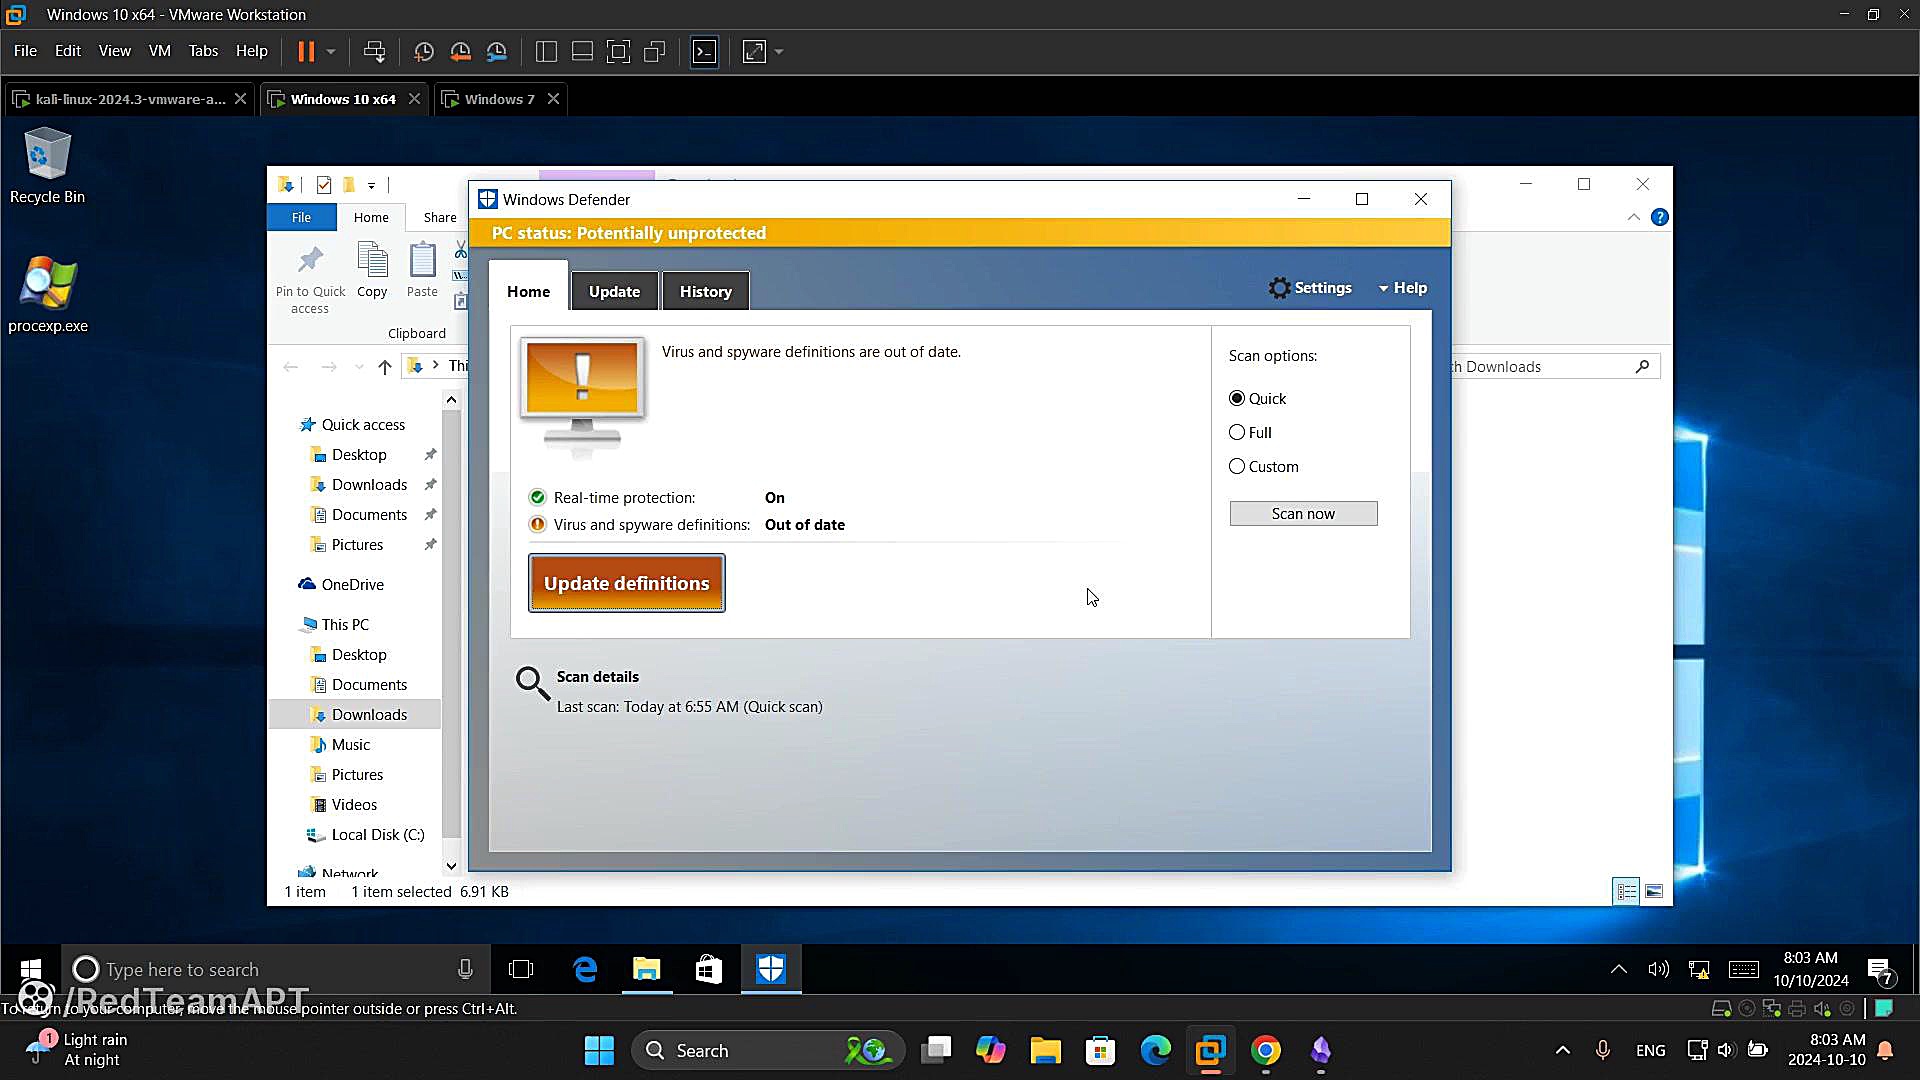Open Chrome from host taskbar

pyautogui.click(x=1265, y=1050)
